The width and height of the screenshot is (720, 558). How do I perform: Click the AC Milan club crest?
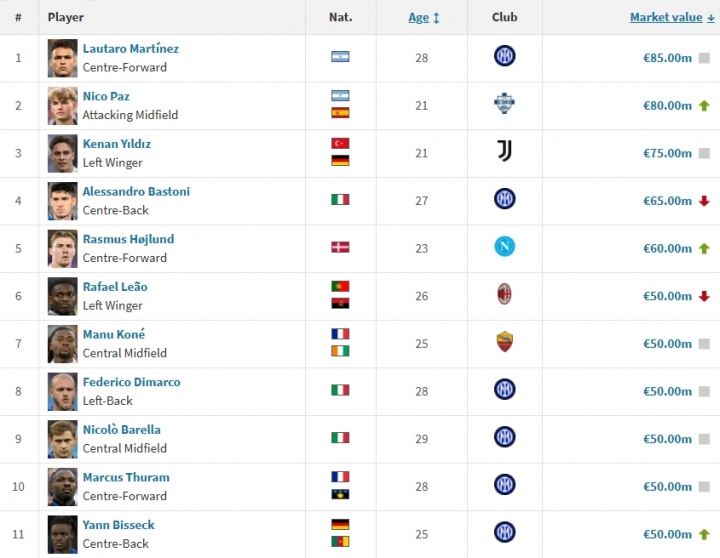504,294
